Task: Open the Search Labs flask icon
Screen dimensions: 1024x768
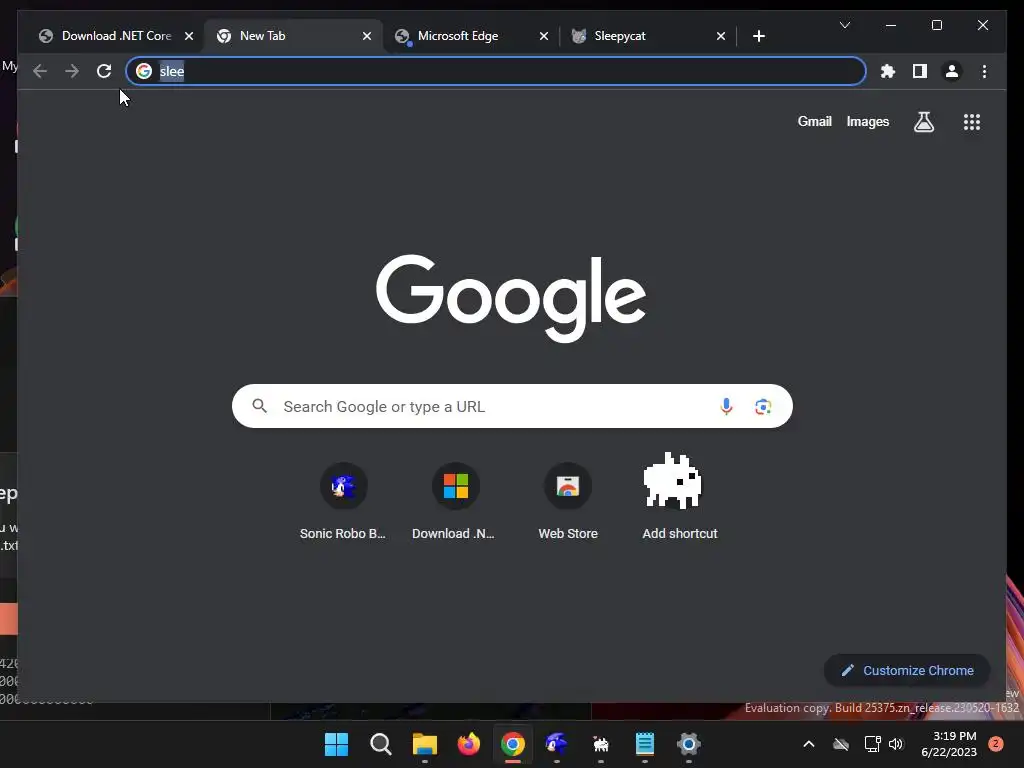Action: coord(923,121)
